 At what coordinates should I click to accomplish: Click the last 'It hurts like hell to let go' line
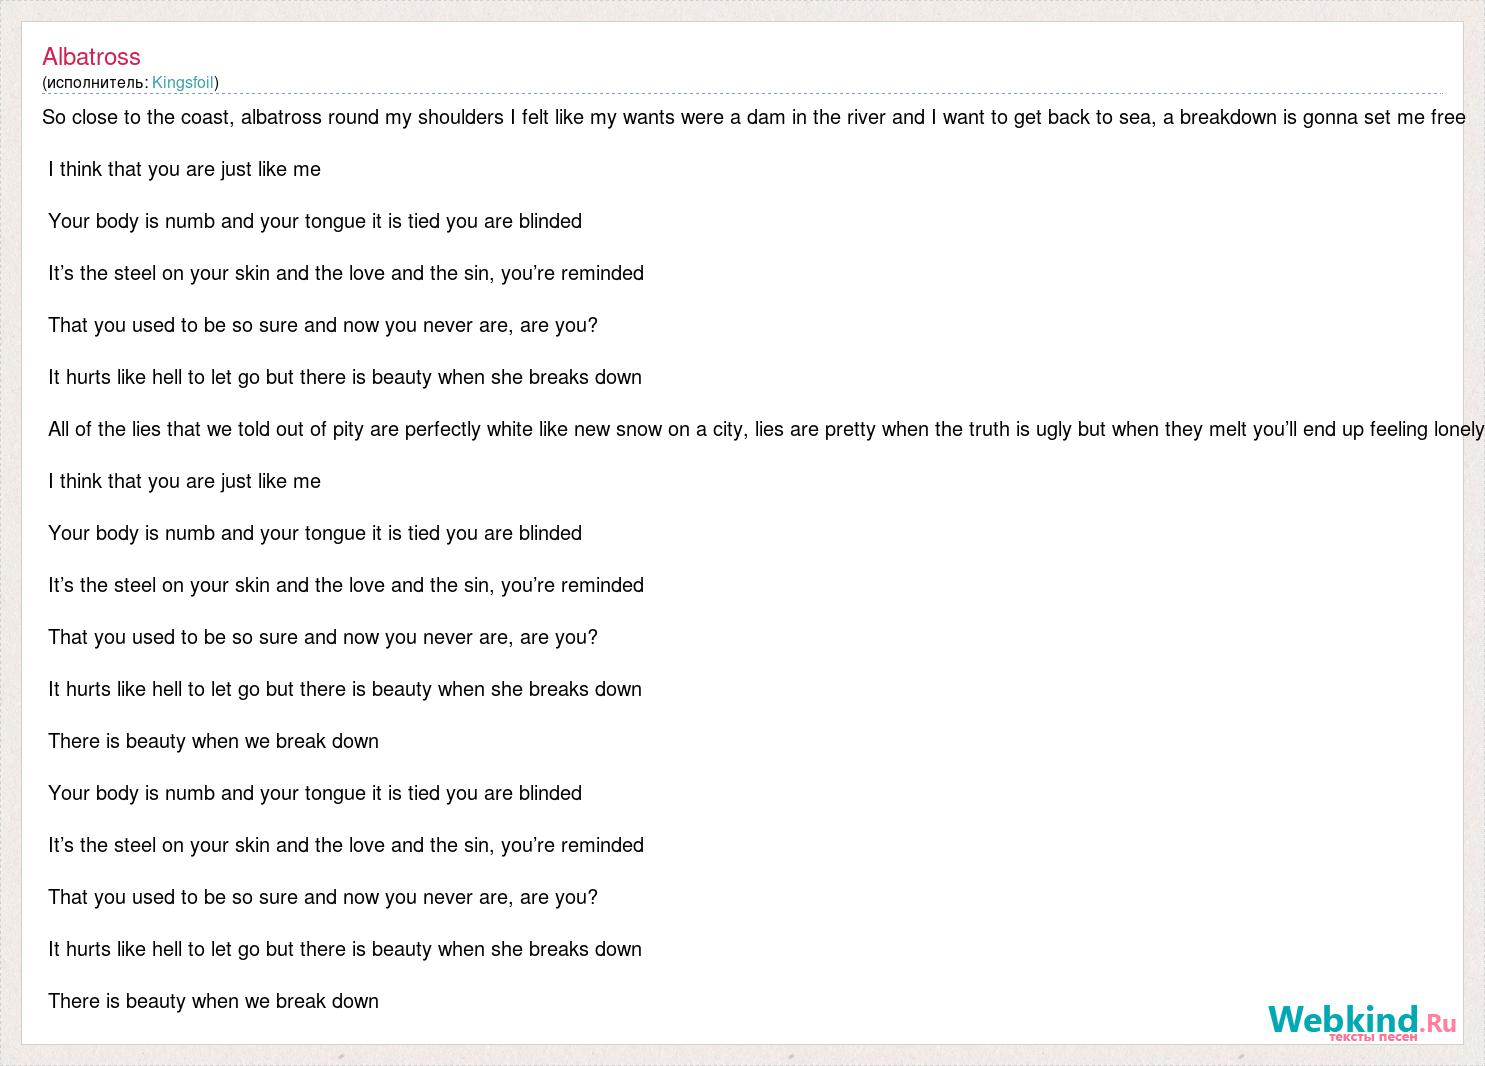point(345,949)
